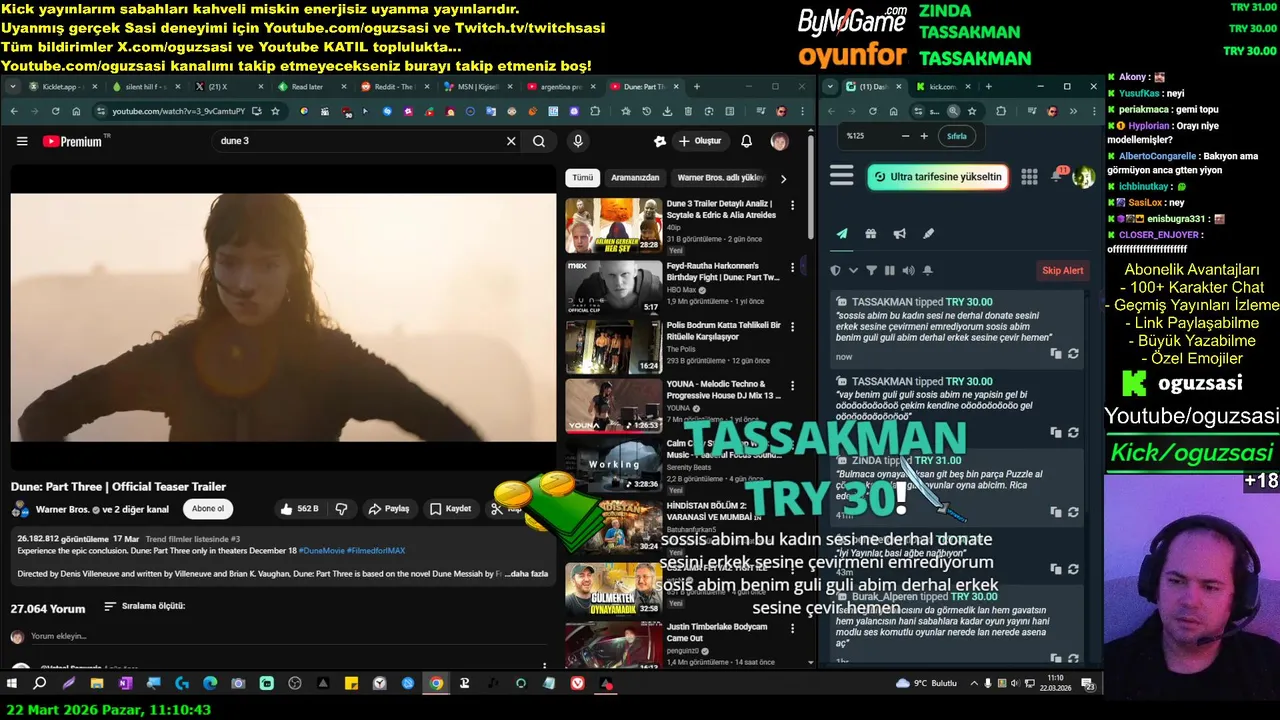Replay TASSAKMAN's first tip alert

tap(1073, 354)
